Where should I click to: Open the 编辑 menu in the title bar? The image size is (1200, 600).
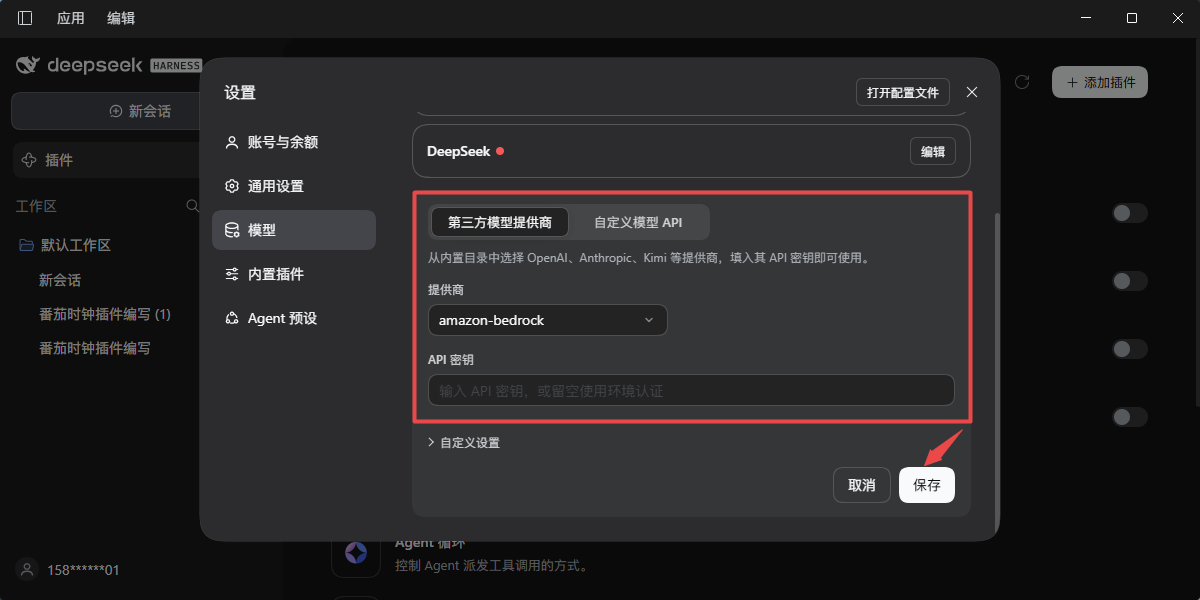(121, 18)
